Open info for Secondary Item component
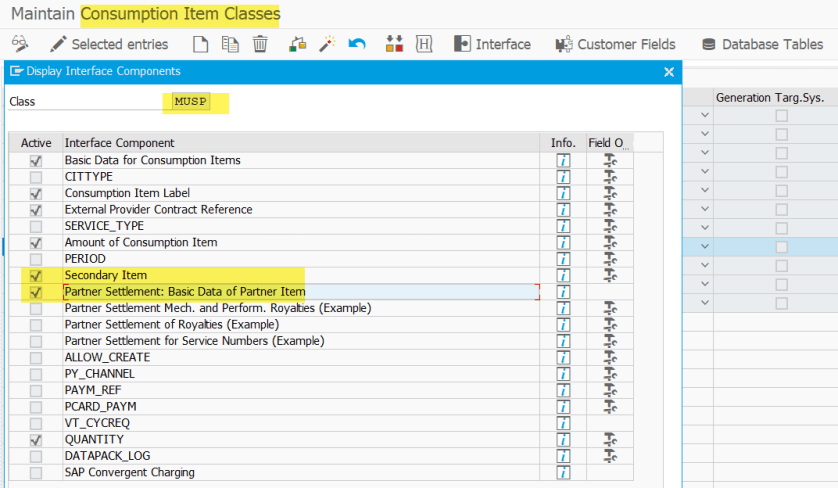The height and width of the screenshot is (488, 838). [x=564, y=275]
